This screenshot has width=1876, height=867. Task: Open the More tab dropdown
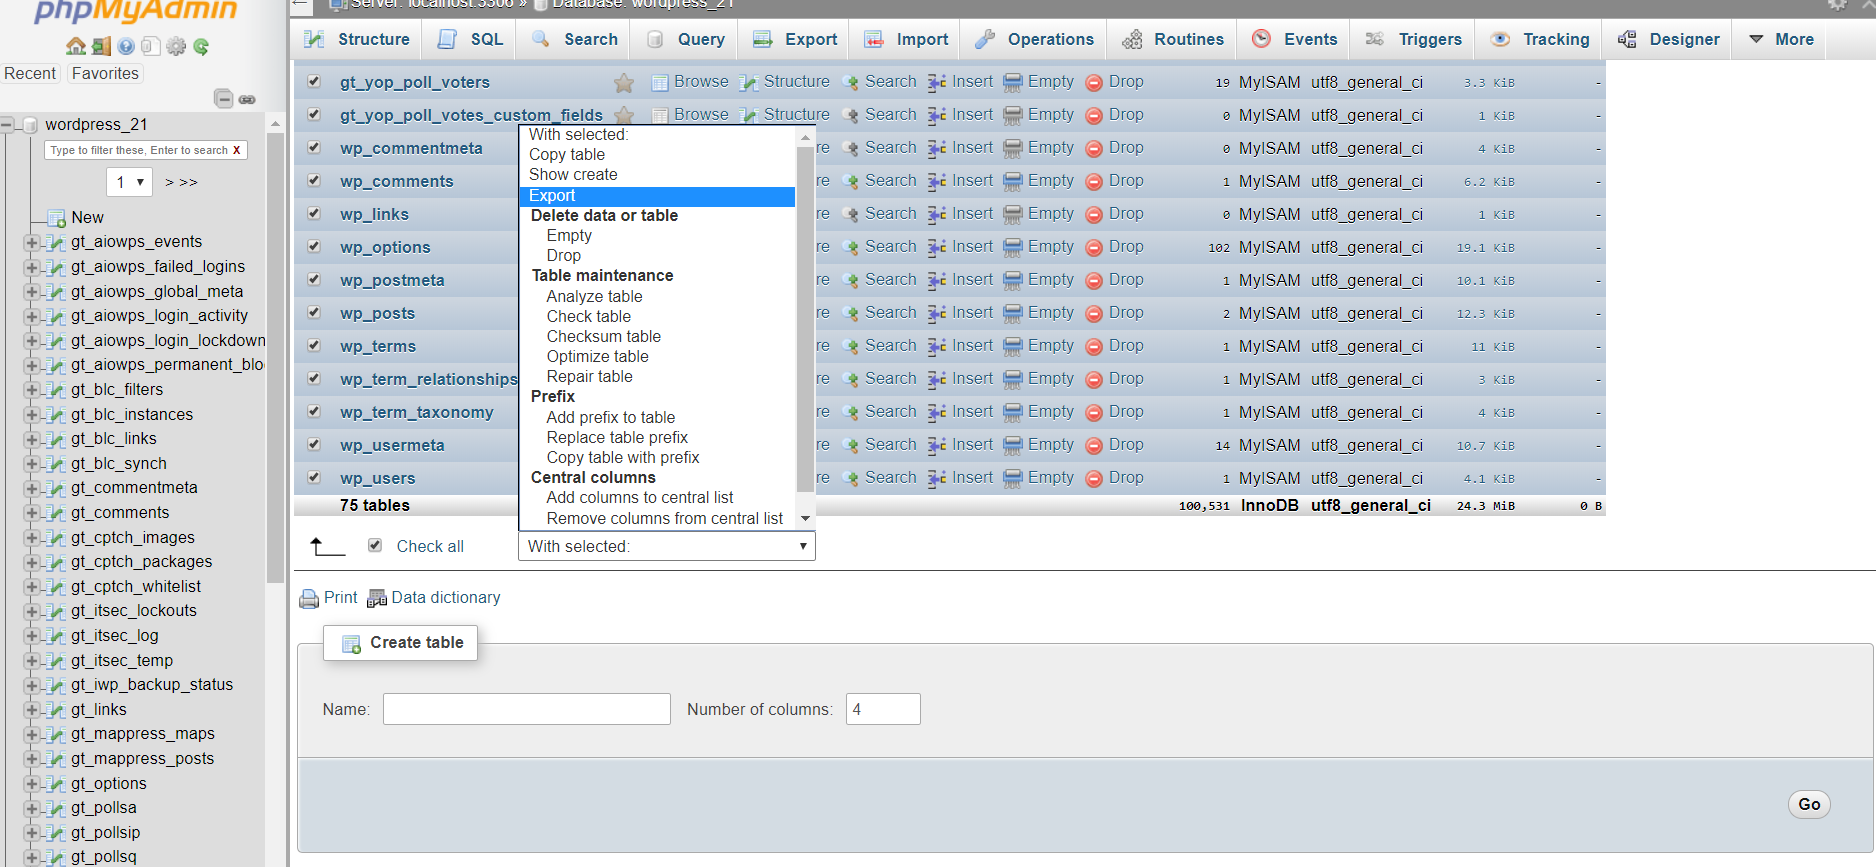click(x=1781, y=39)
